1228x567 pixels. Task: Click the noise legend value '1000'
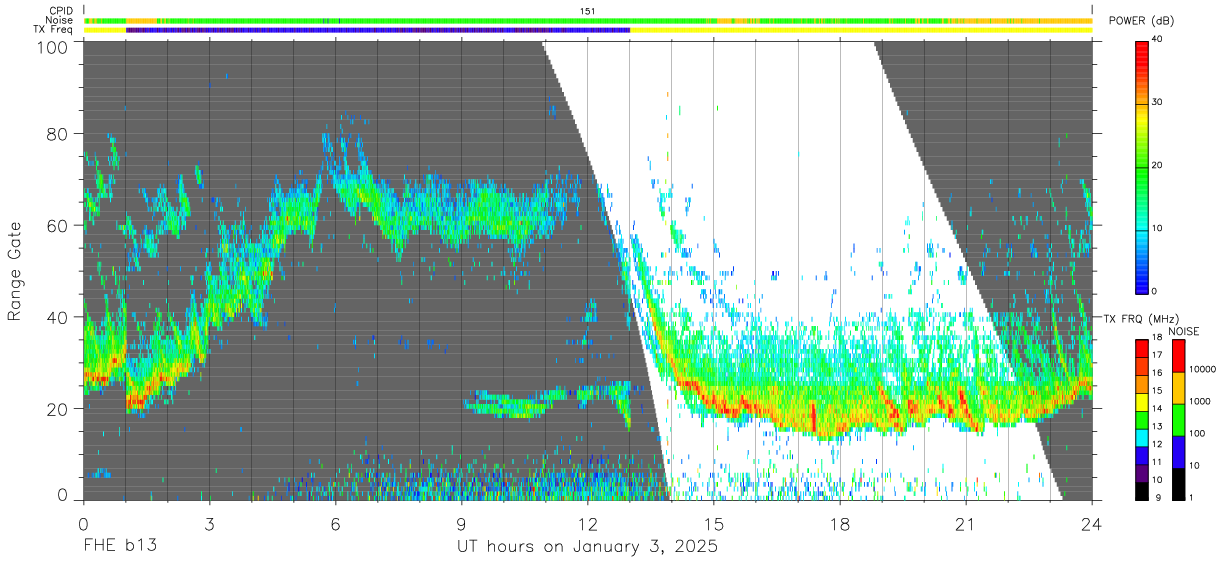[x=1198, y=401]
